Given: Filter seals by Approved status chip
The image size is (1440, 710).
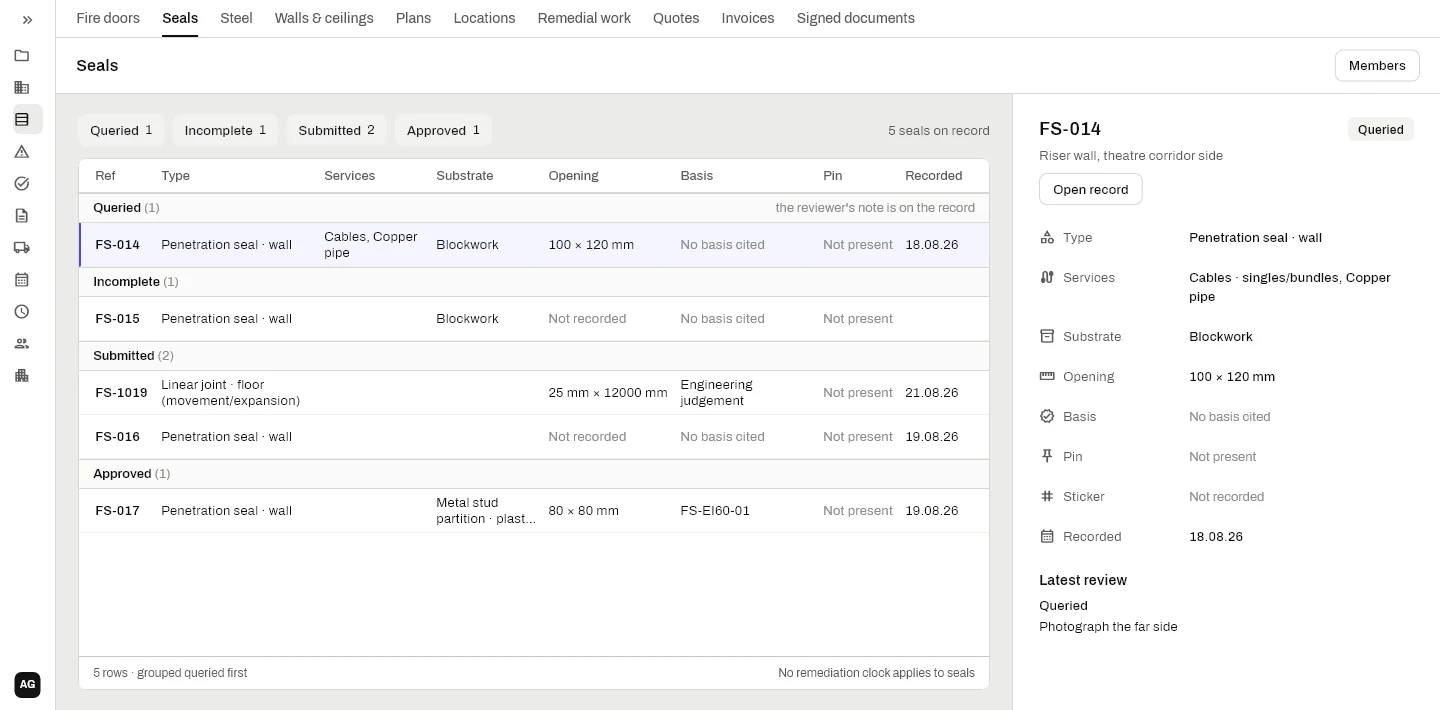Looking at the screenshot, I should point(443,130).
